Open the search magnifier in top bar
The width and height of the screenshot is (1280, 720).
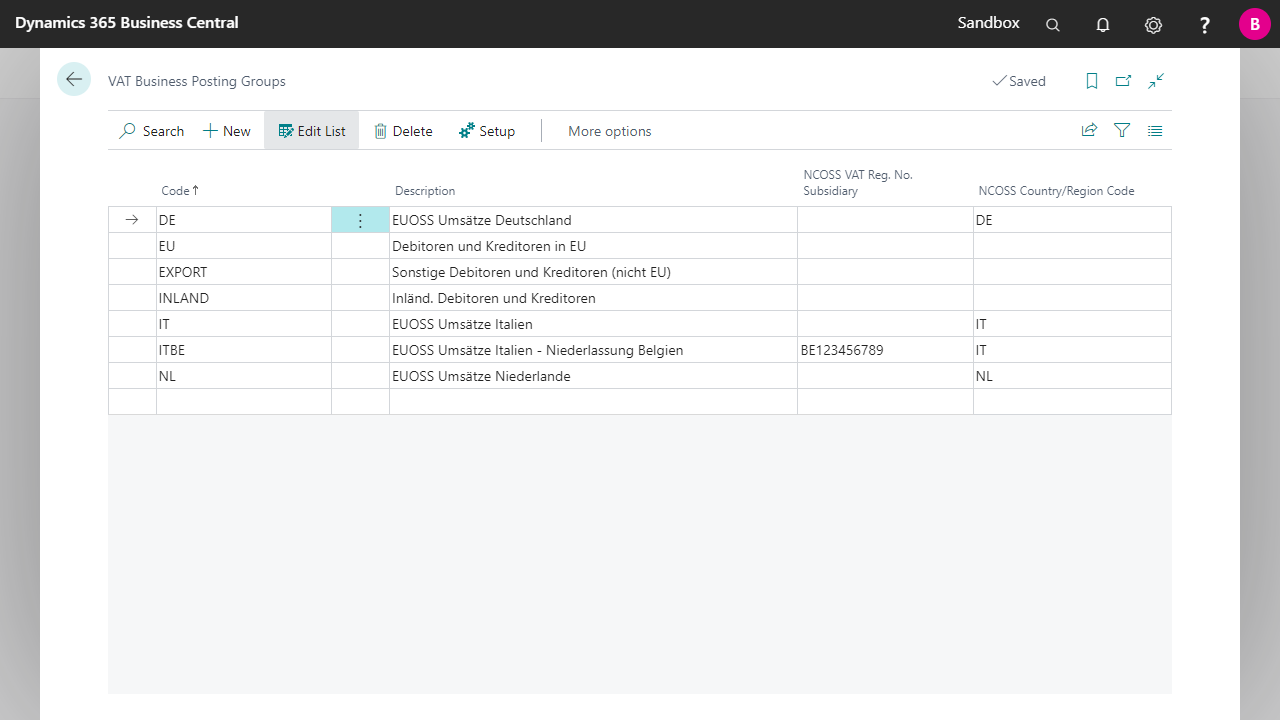click(1053, 25)
